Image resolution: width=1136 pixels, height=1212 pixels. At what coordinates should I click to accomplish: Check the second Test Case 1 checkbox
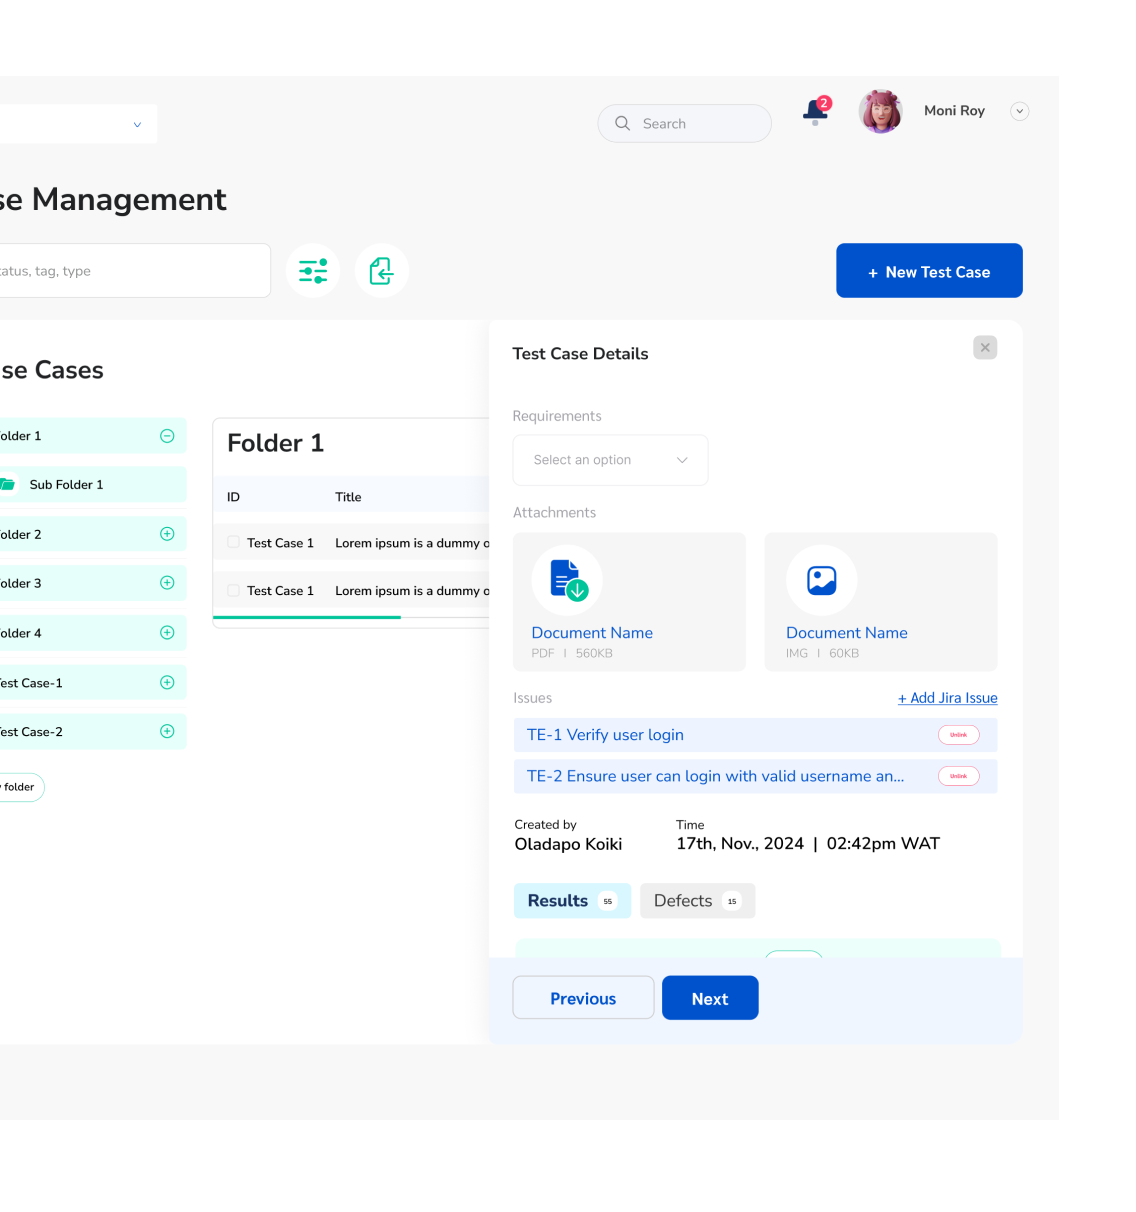[x=234, y=590]
